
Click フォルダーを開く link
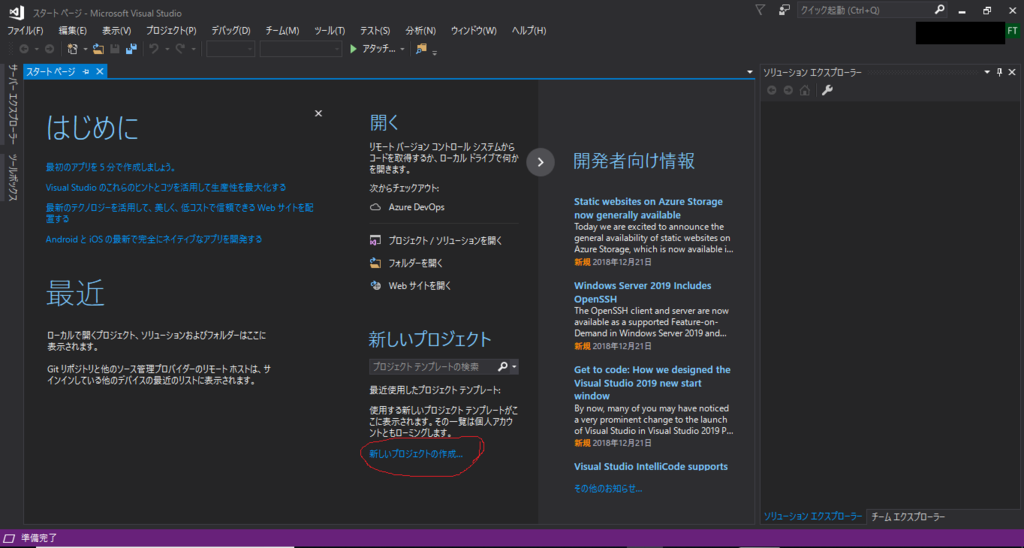coord(416,263)
